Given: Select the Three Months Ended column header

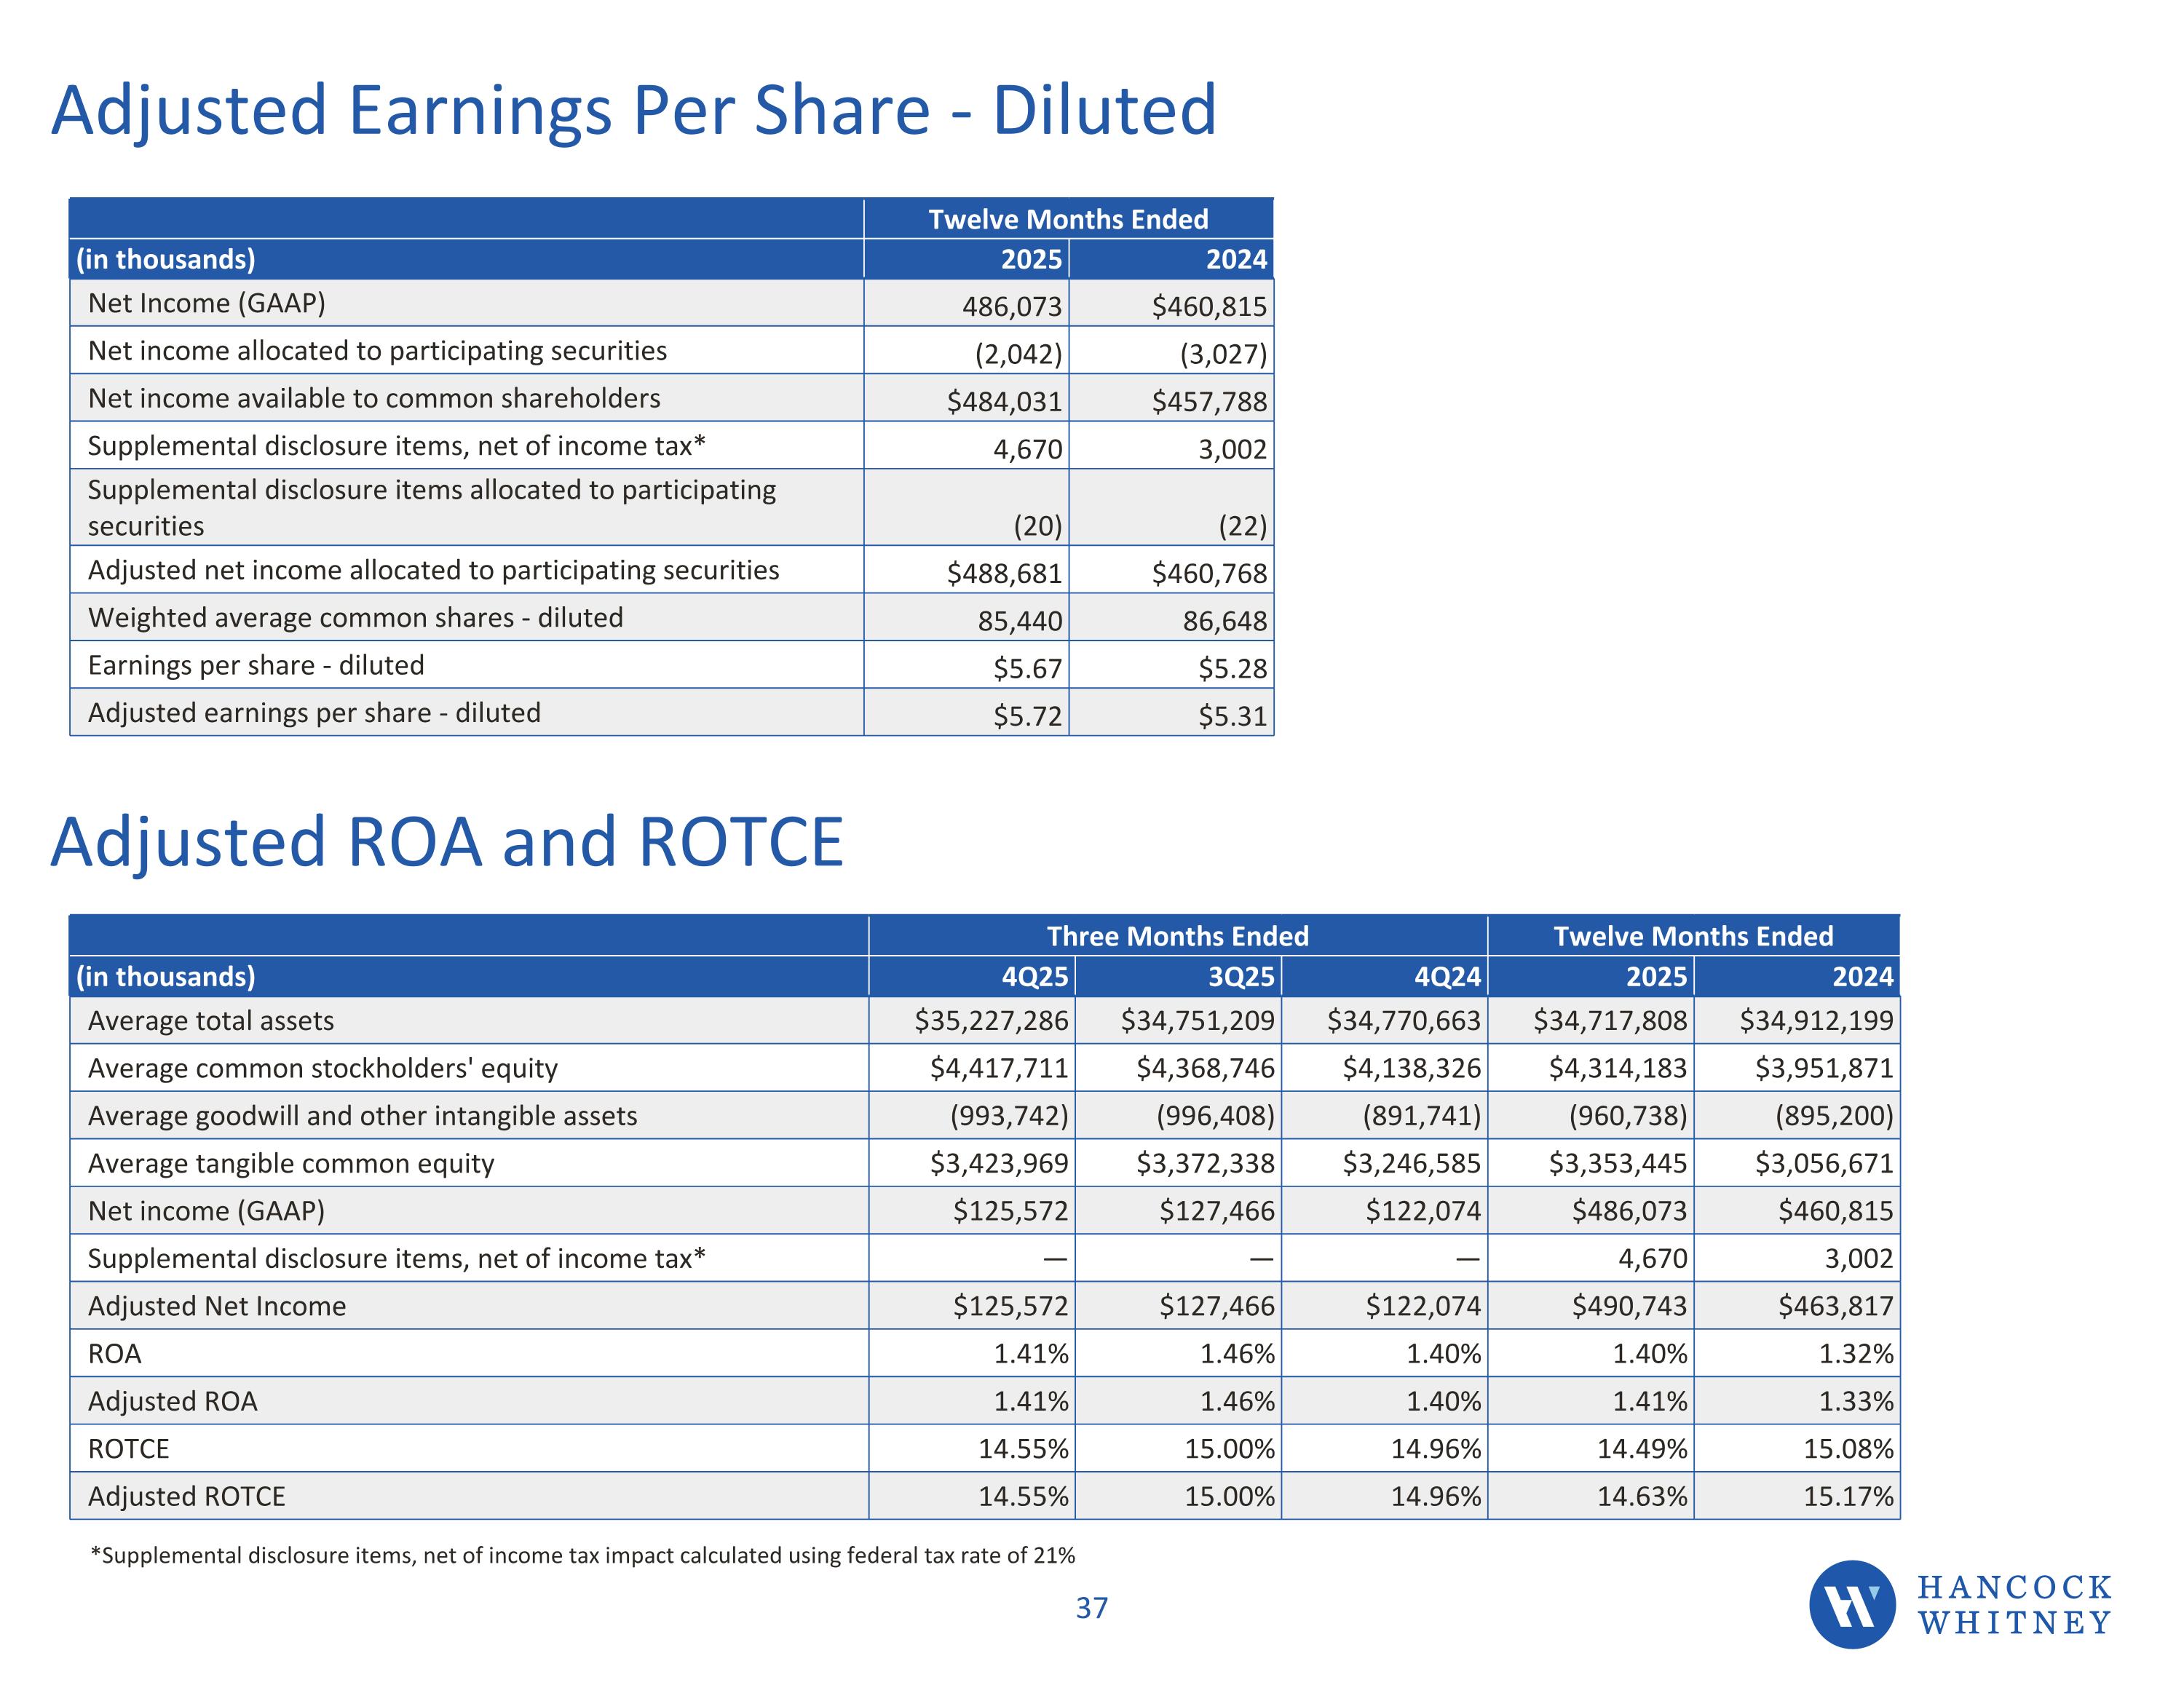Looking at the screenshot, I should (1177, 936).
